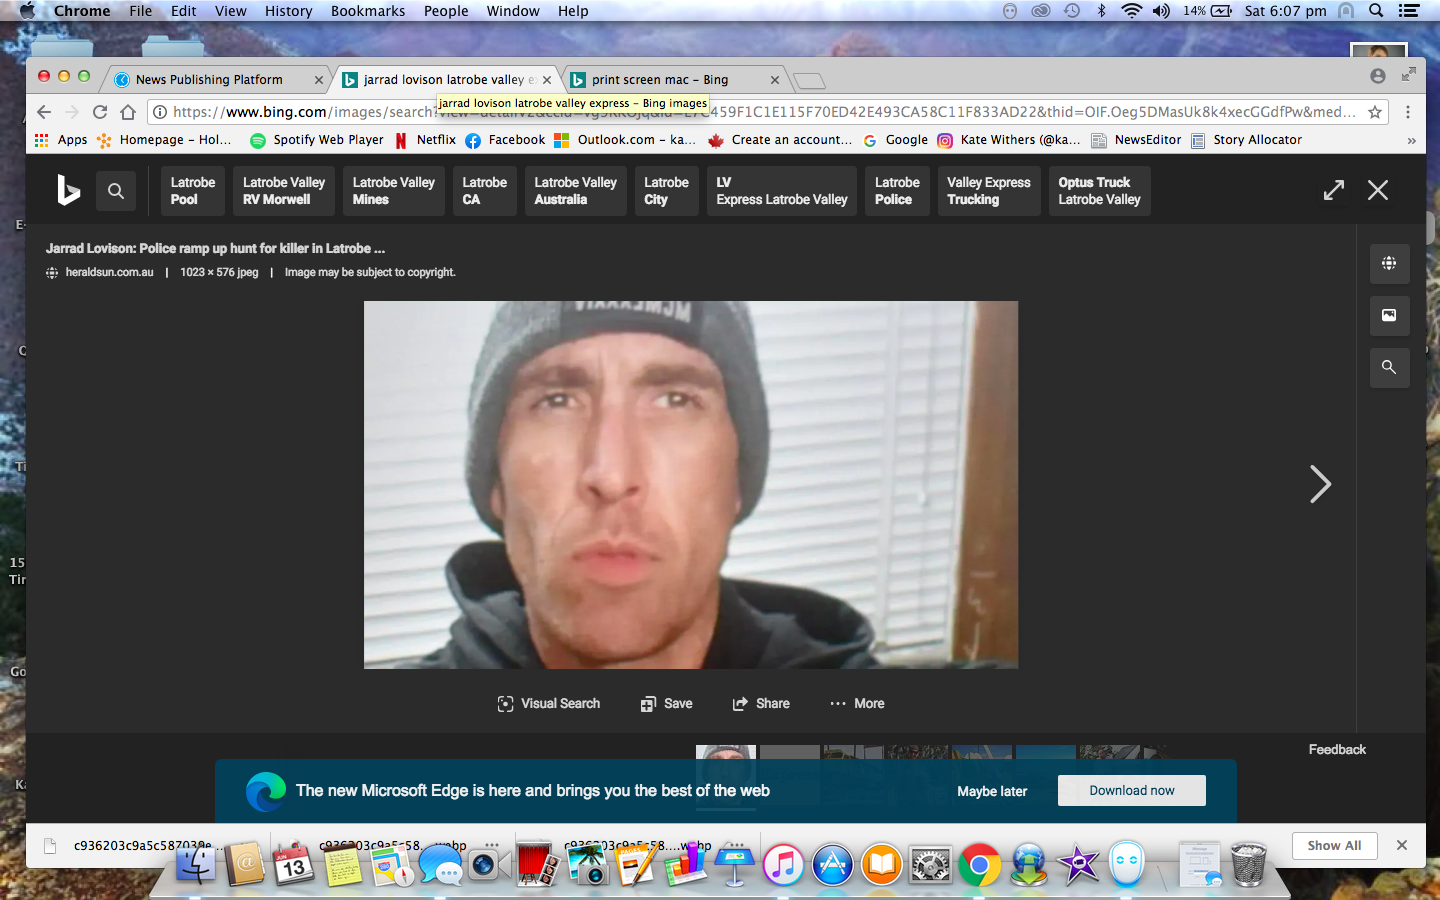
Task: Open Chrome three-dot menu
Action: (x=1408, y=112)
